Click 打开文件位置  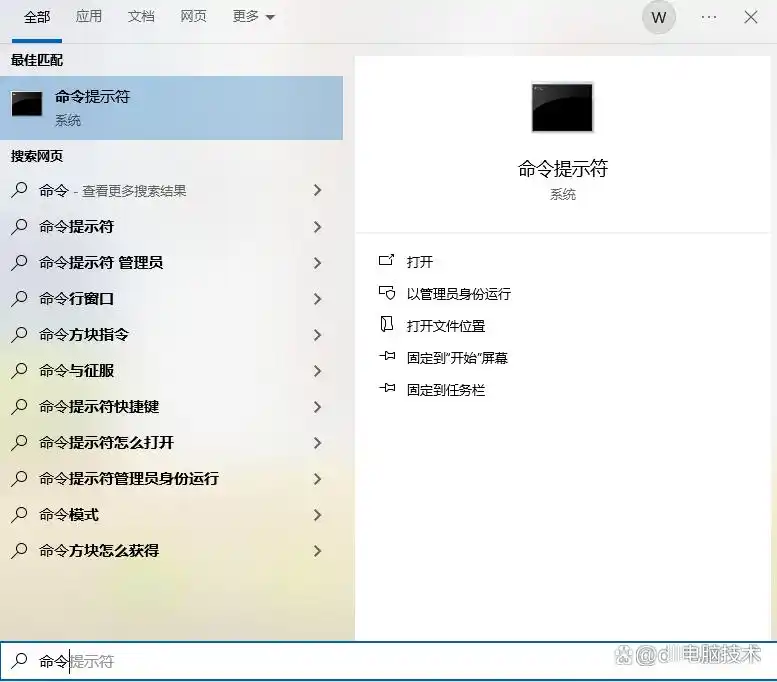(x=445, y=326)
